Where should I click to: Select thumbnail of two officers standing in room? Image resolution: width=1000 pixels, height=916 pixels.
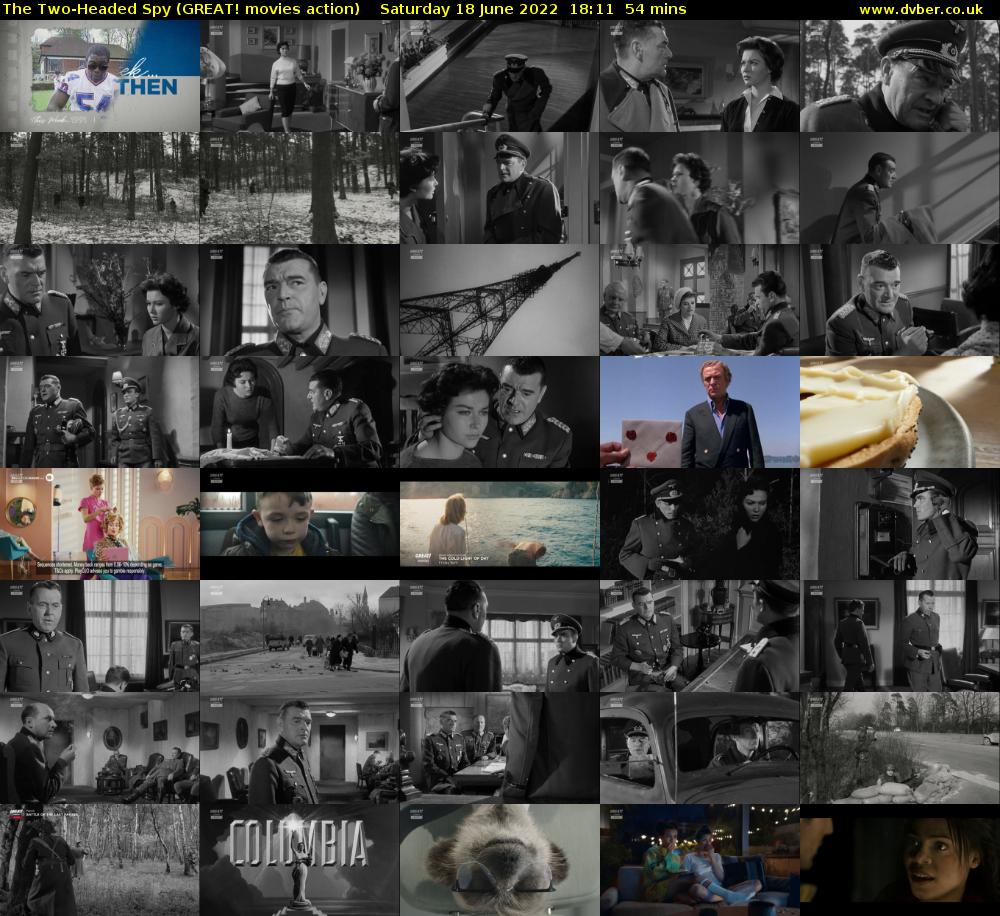pyautogui.click(x=900, y=636)
